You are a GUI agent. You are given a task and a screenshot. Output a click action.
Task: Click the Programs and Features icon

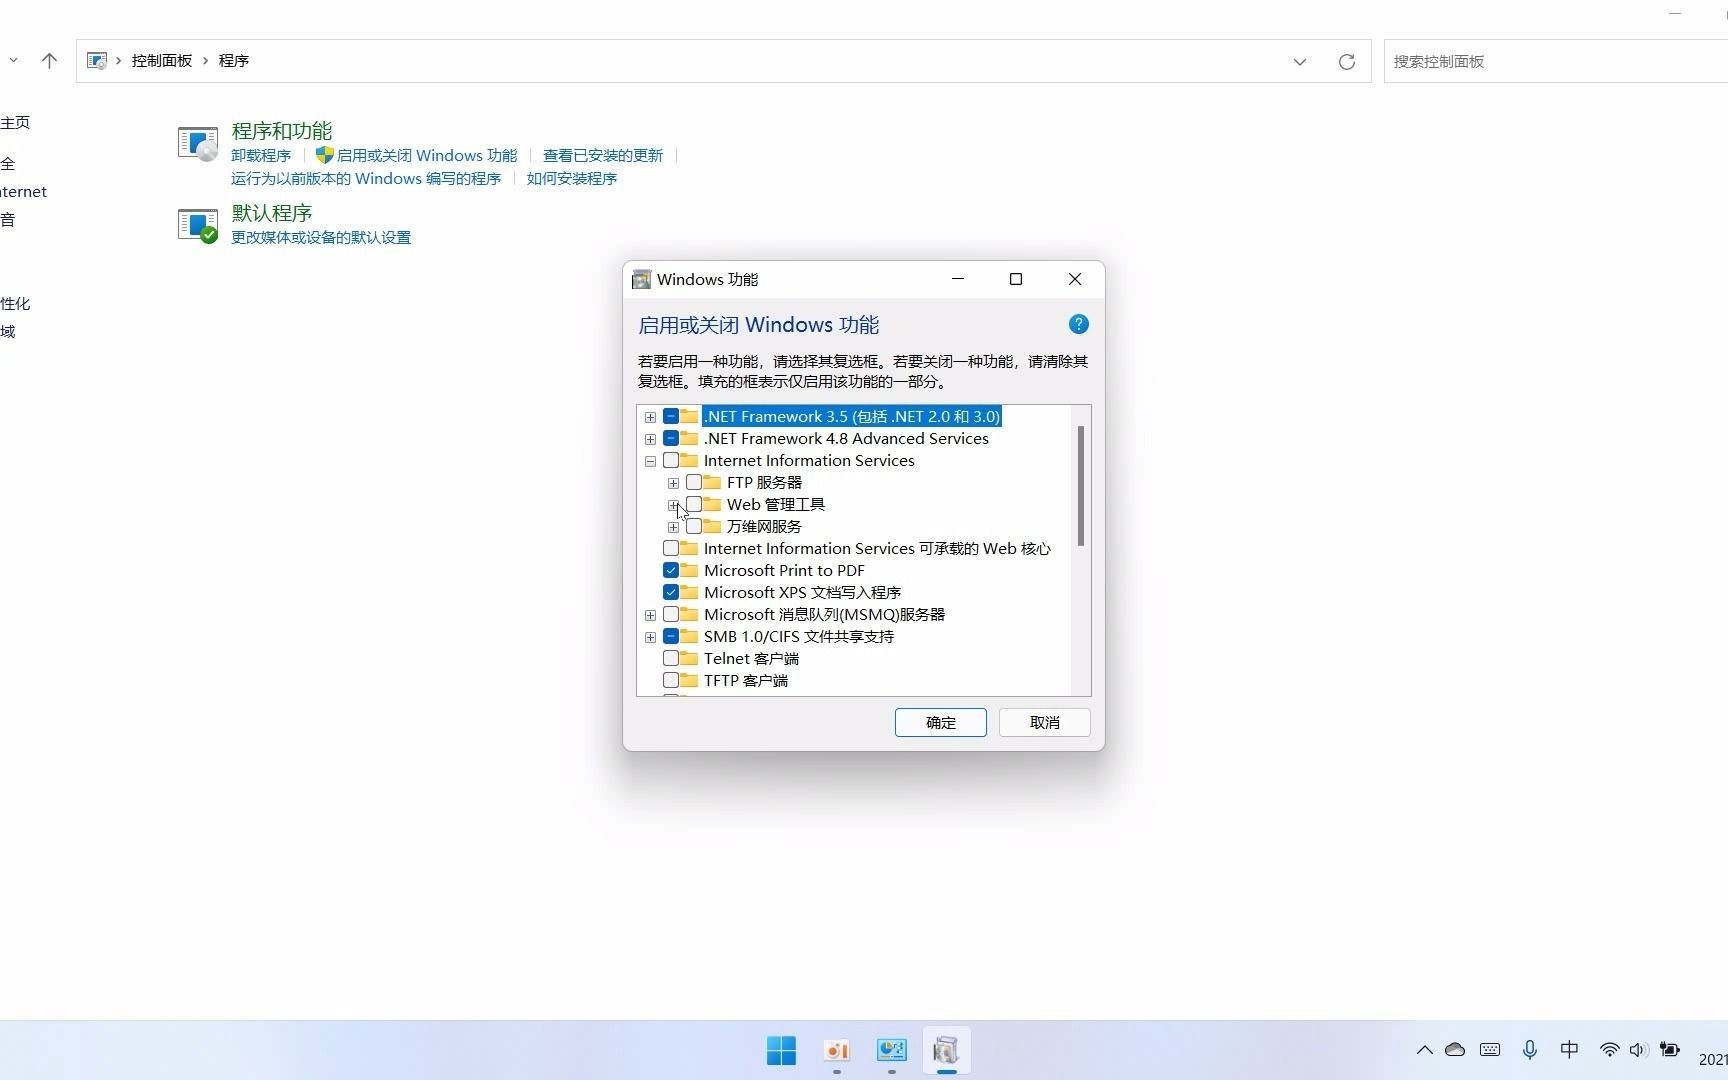tap(198, 143)
